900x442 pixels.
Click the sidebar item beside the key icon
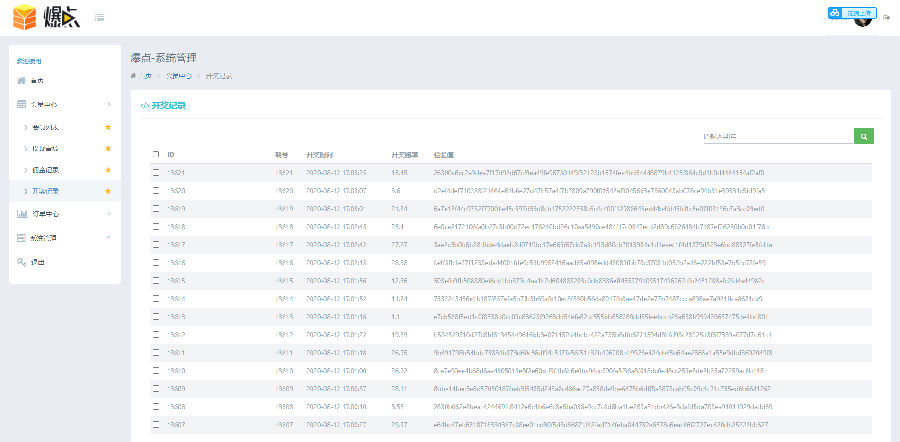tap(37, 262)
